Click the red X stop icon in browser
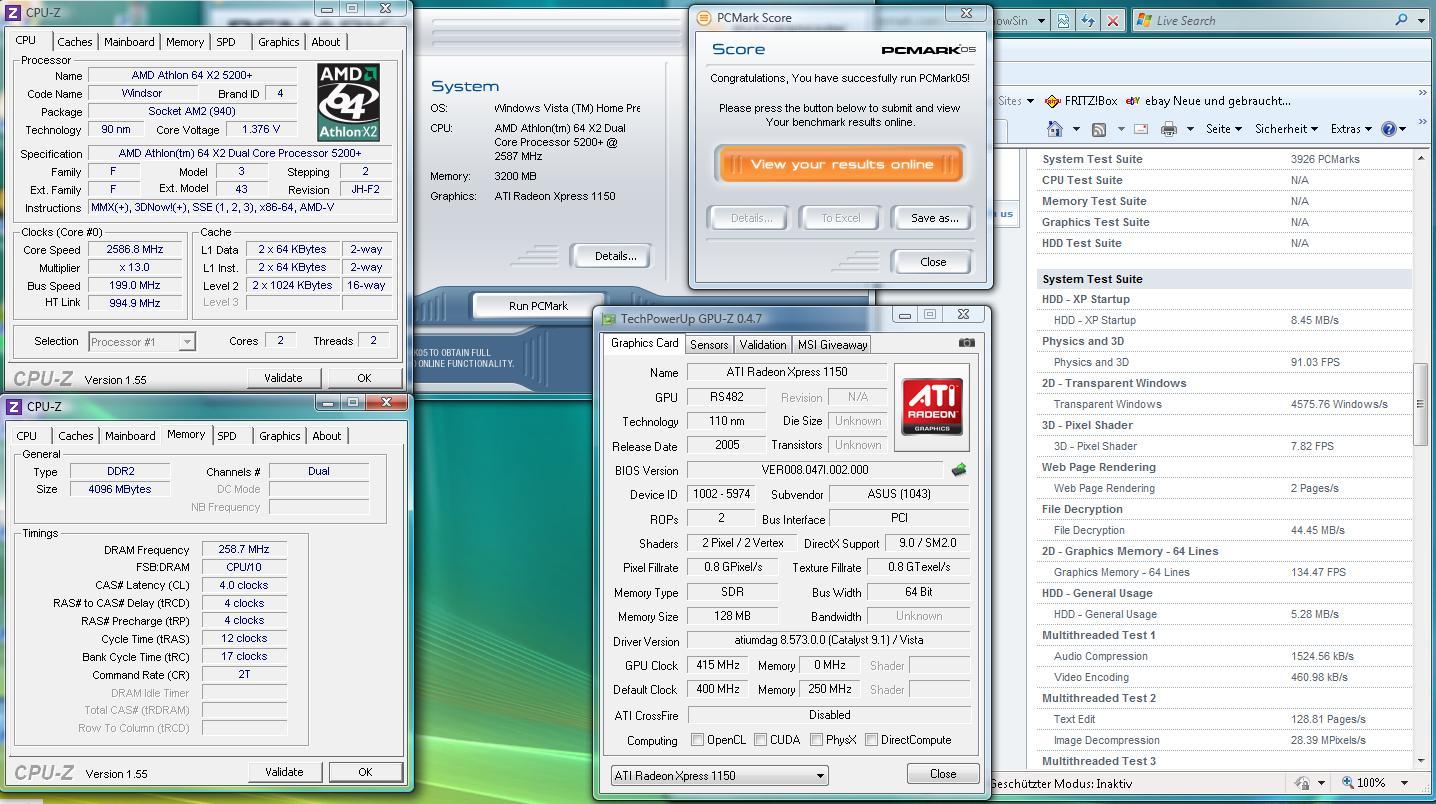 [1112, 20]
